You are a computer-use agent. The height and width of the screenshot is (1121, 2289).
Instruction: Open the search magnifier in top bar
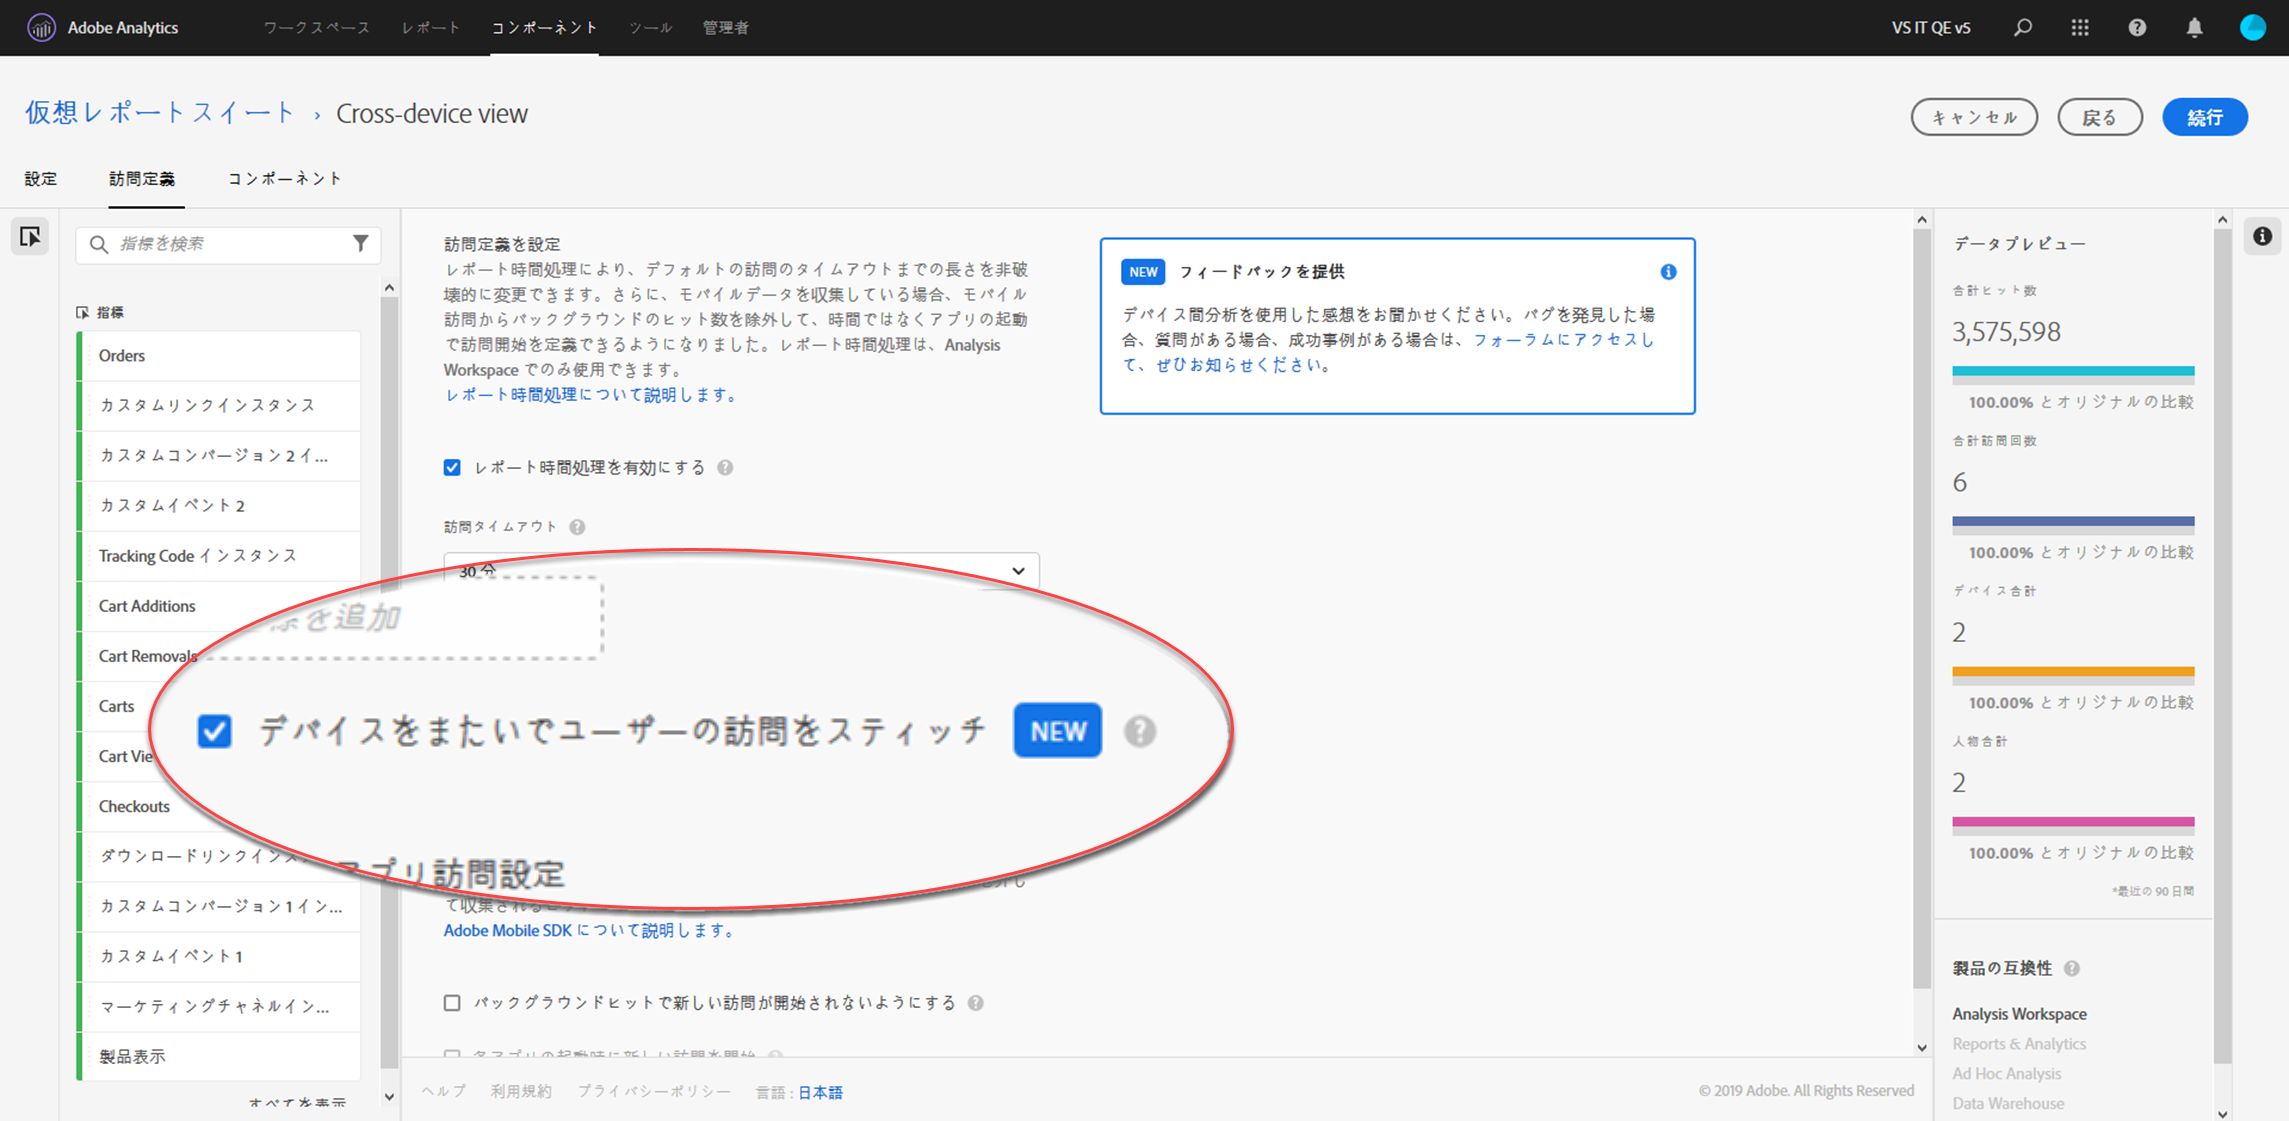click(2022, 27)
